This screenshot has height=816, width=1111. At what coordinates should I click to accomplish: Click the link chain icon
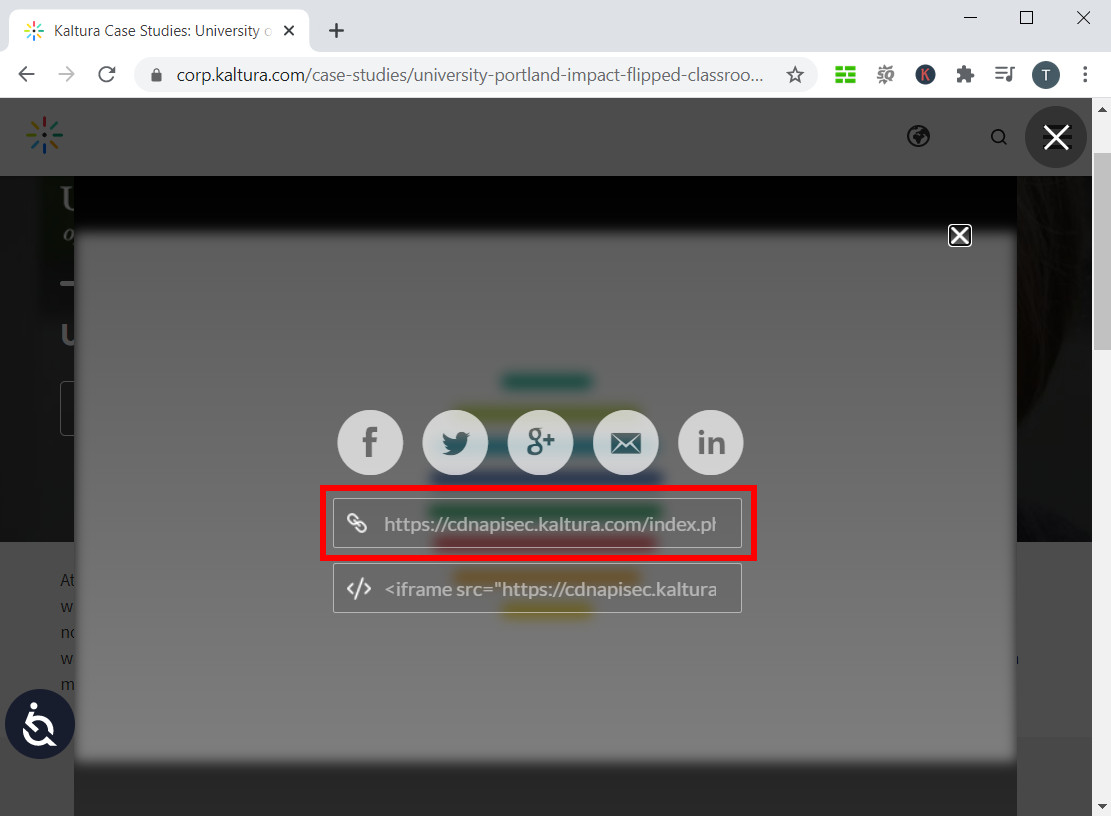click(357, 523)
